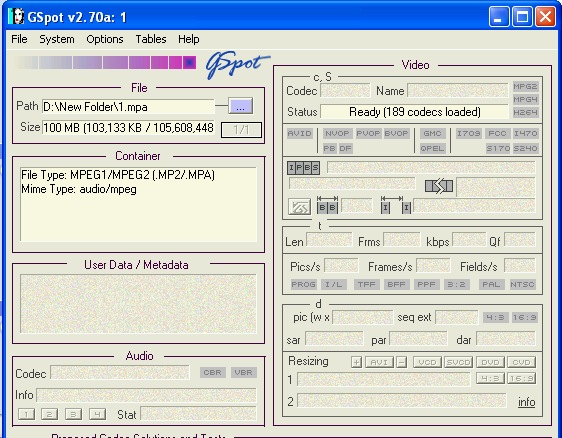Click the Status field showing codecs loaded
The height and width of the screenshot is (438, 562).
(414, 112)
